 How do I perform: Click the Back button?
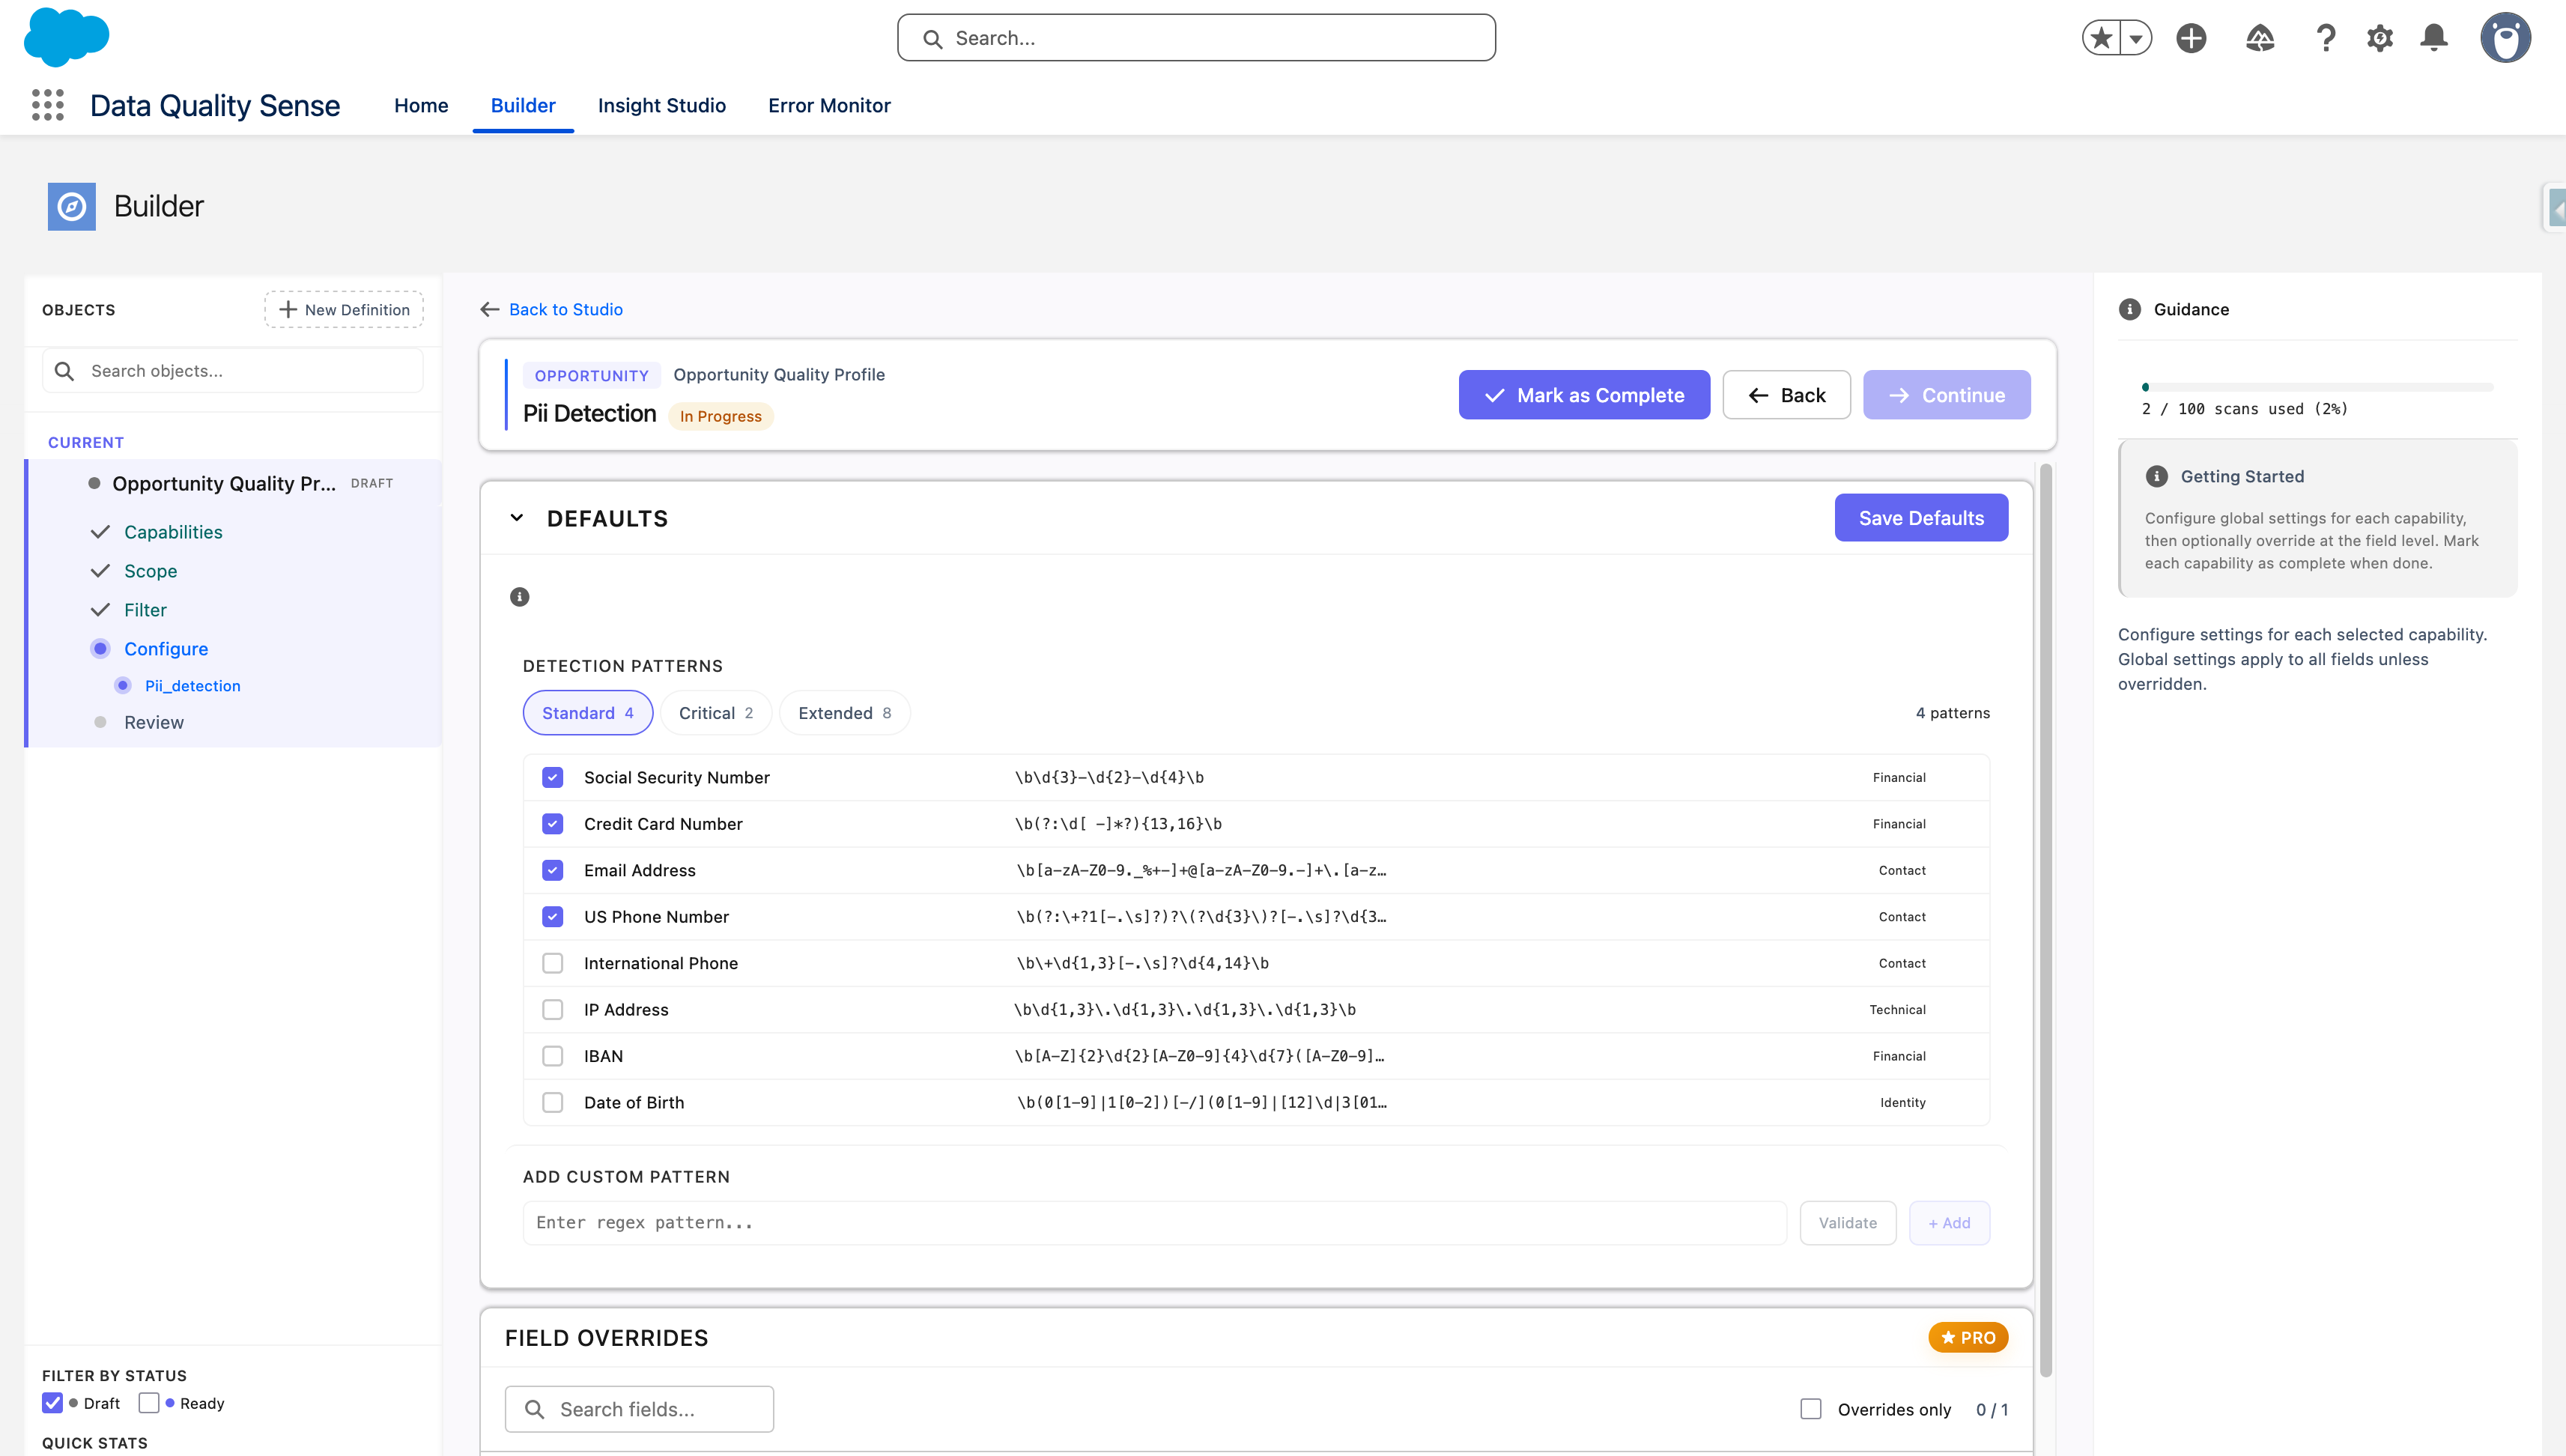1786,395
